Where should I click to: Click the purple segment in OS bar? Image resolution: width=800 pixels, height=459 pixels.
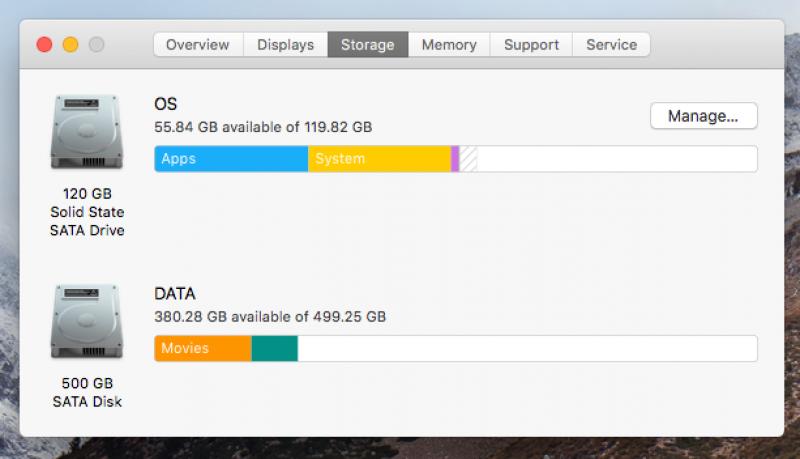(455, 159)
